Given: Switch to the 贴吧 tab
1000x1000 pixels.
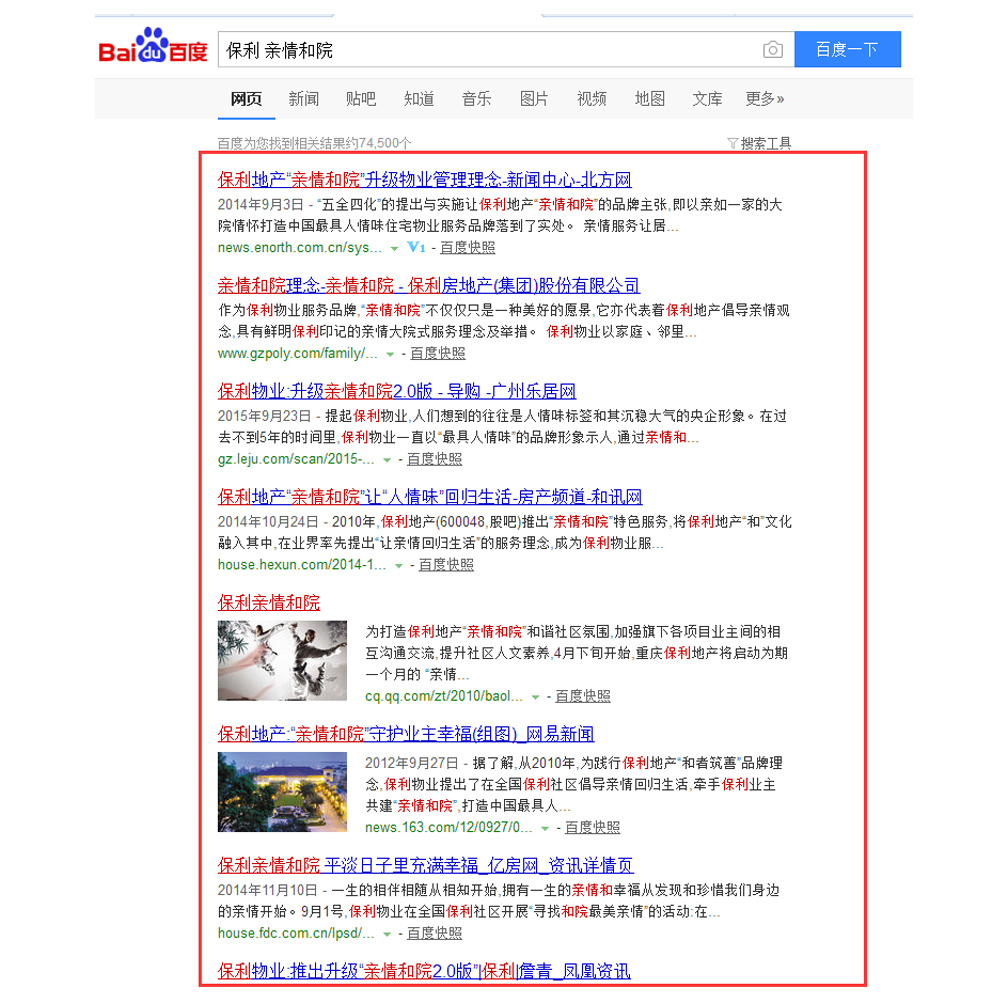Looking at the screenshot, I should 361,99.
